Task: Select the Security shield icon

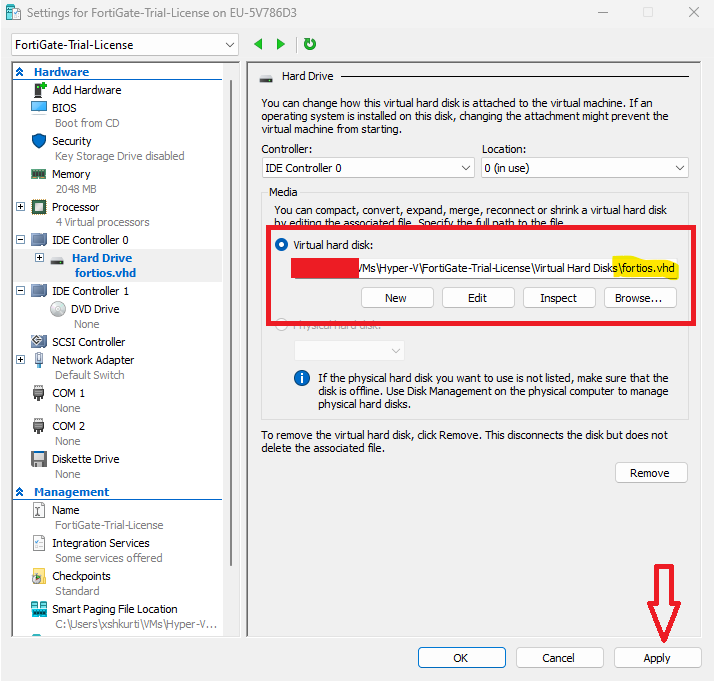Action: pos(39,141)
